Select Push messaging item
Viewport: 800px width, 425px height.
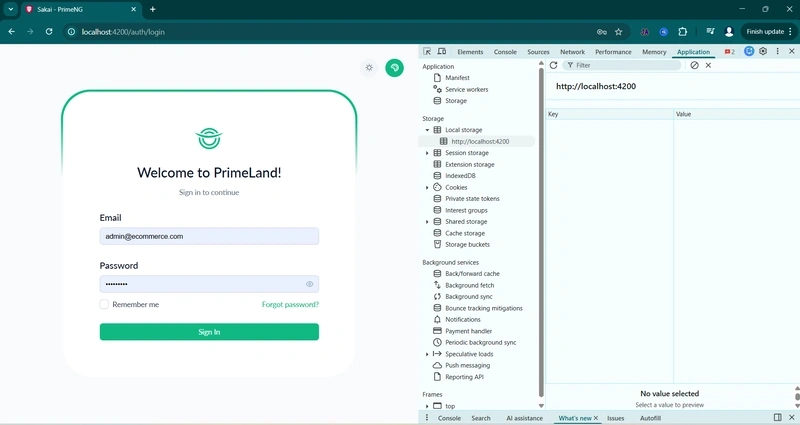pos(467,365)
